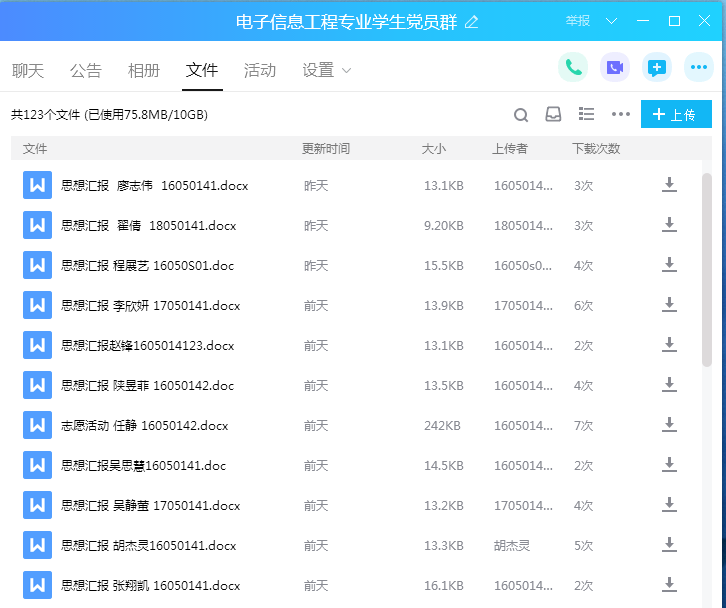This screenshot has height=608, width=726.
Task: Click the search files magnifier icon
Action: 521,115
